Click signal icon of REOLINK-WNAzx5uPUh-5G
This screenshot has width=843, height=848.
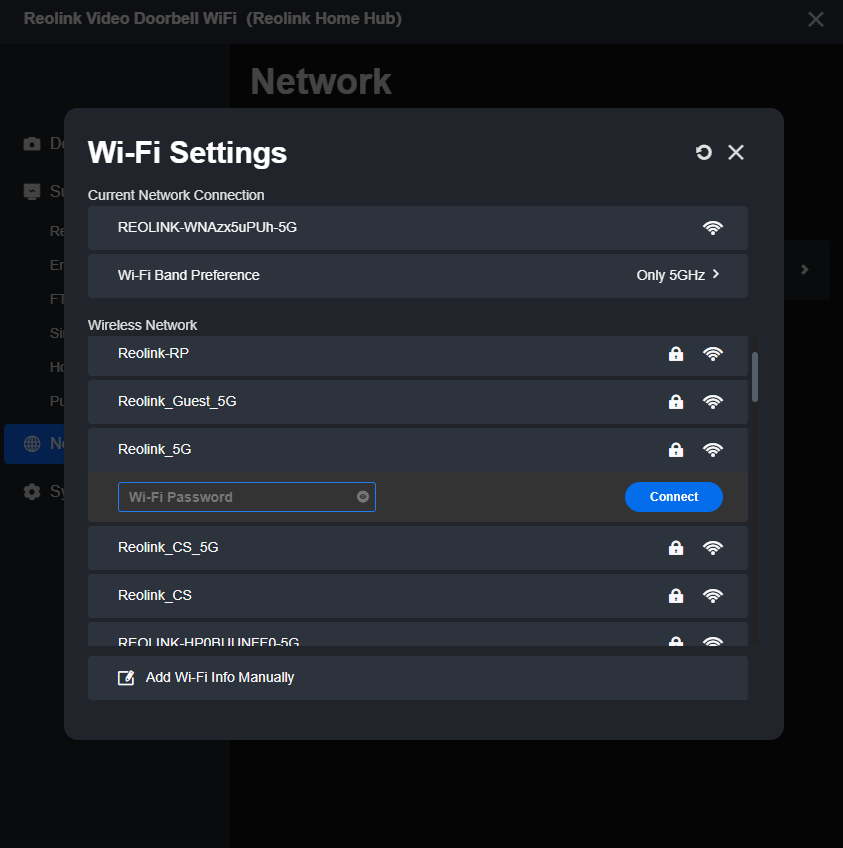tap(713, 228)
